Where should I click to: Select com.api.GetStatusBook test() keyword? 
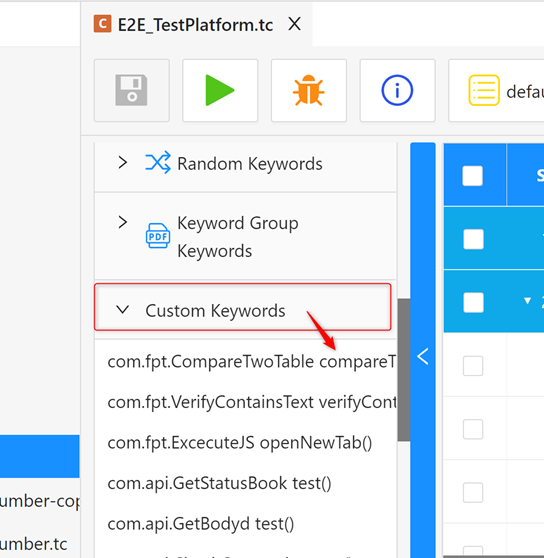pyautogui.click(x=219, y=483)
